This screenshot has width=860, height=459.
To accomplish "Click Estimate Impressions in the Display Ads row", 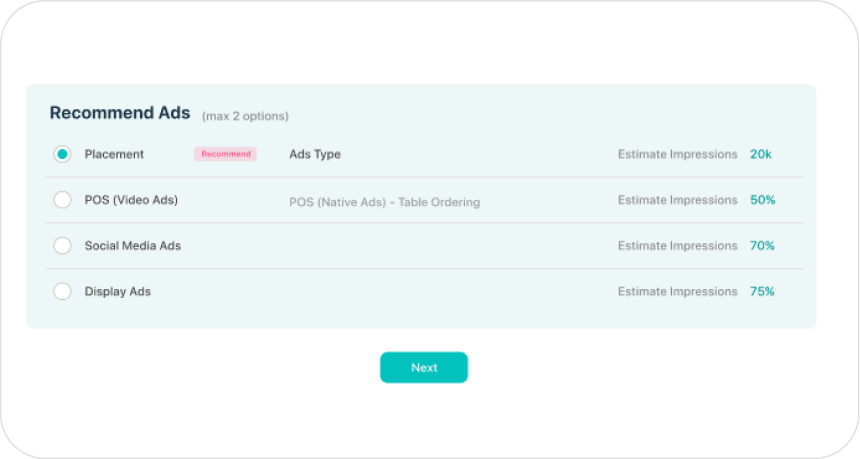I will [677, 292].
